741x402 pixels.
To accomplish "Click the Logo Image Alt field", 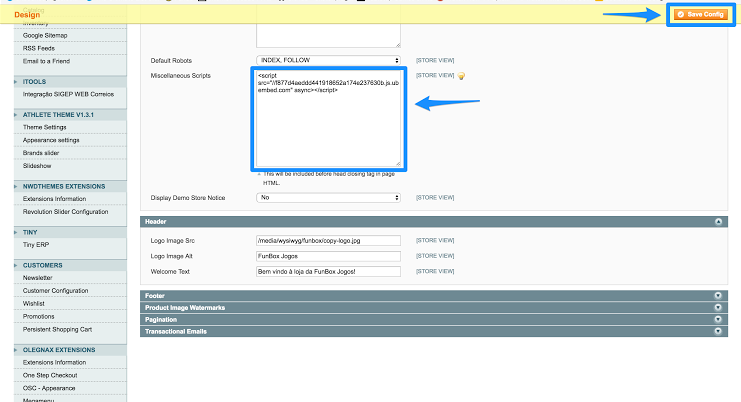I will (328, 256).
